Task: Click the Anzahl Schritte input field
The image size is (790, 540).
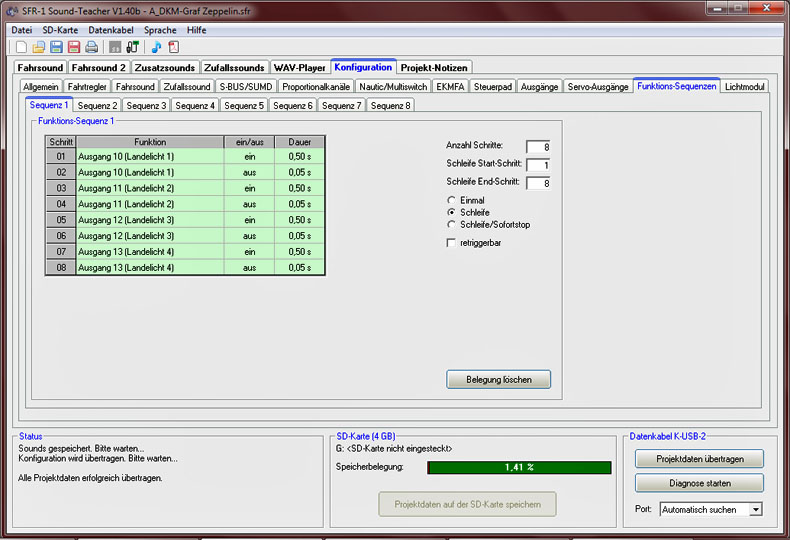Action: pyautogui.click(x=538, y=147)
